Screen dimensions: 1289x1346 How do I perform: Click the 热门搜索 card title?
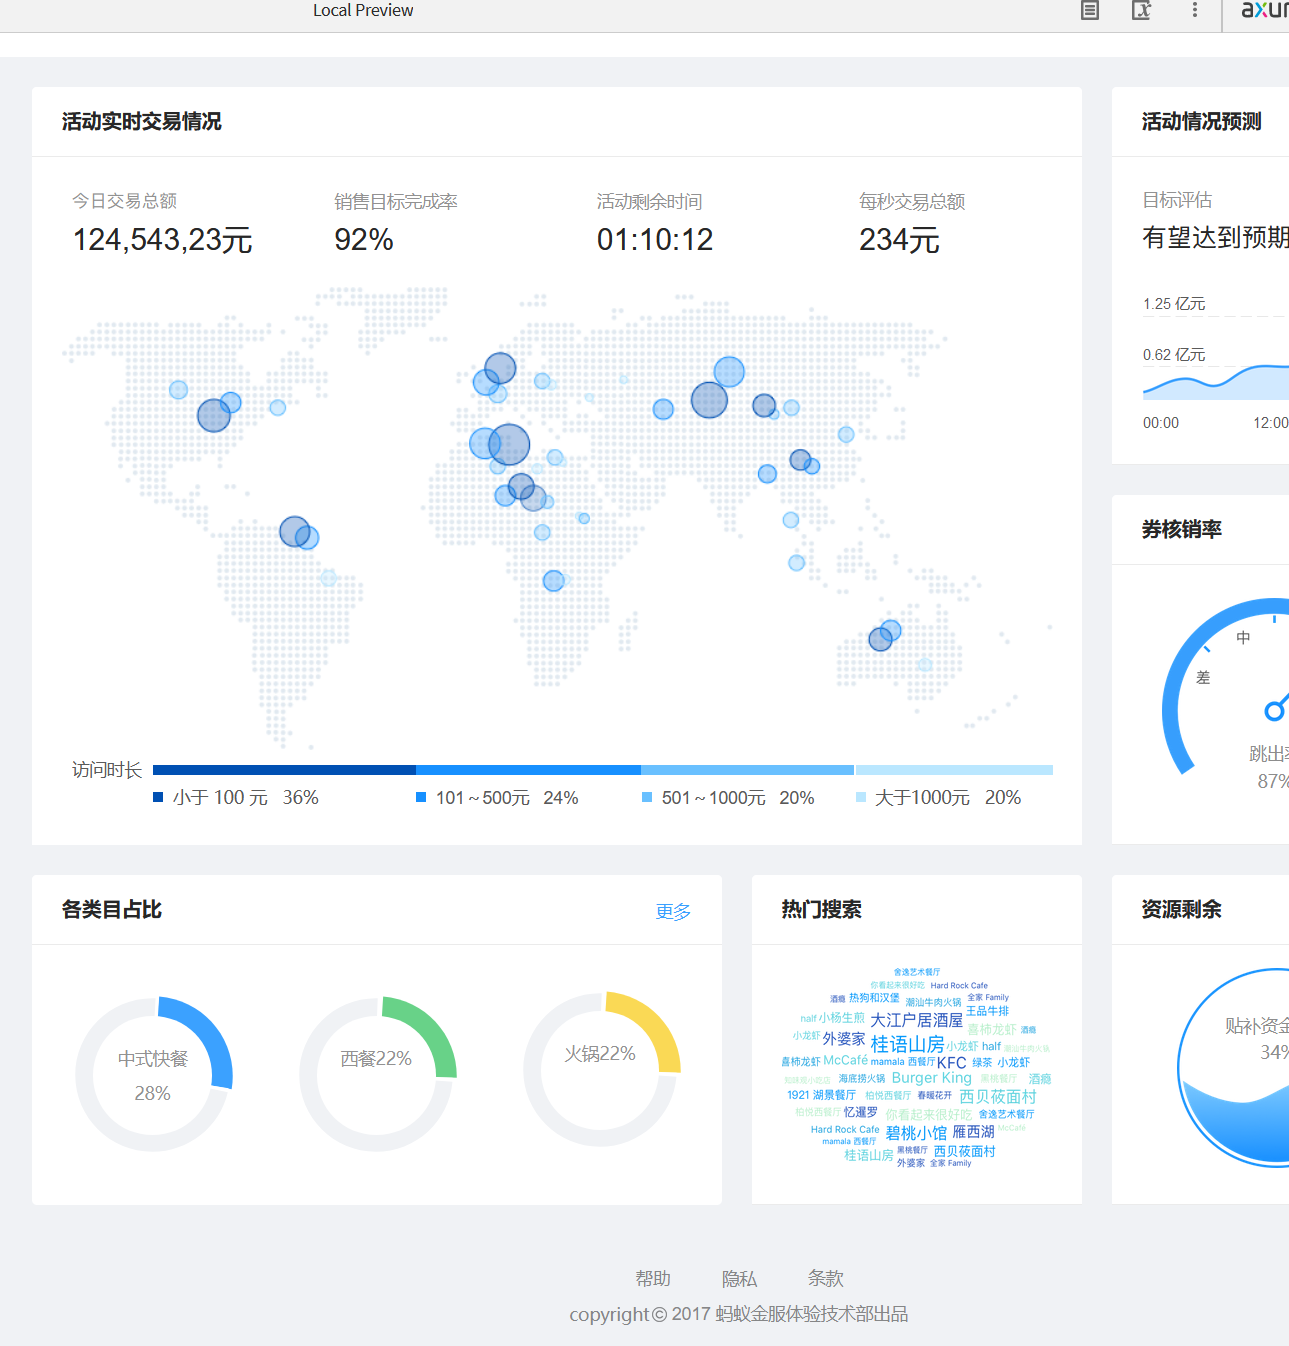(x=822, y=909)
